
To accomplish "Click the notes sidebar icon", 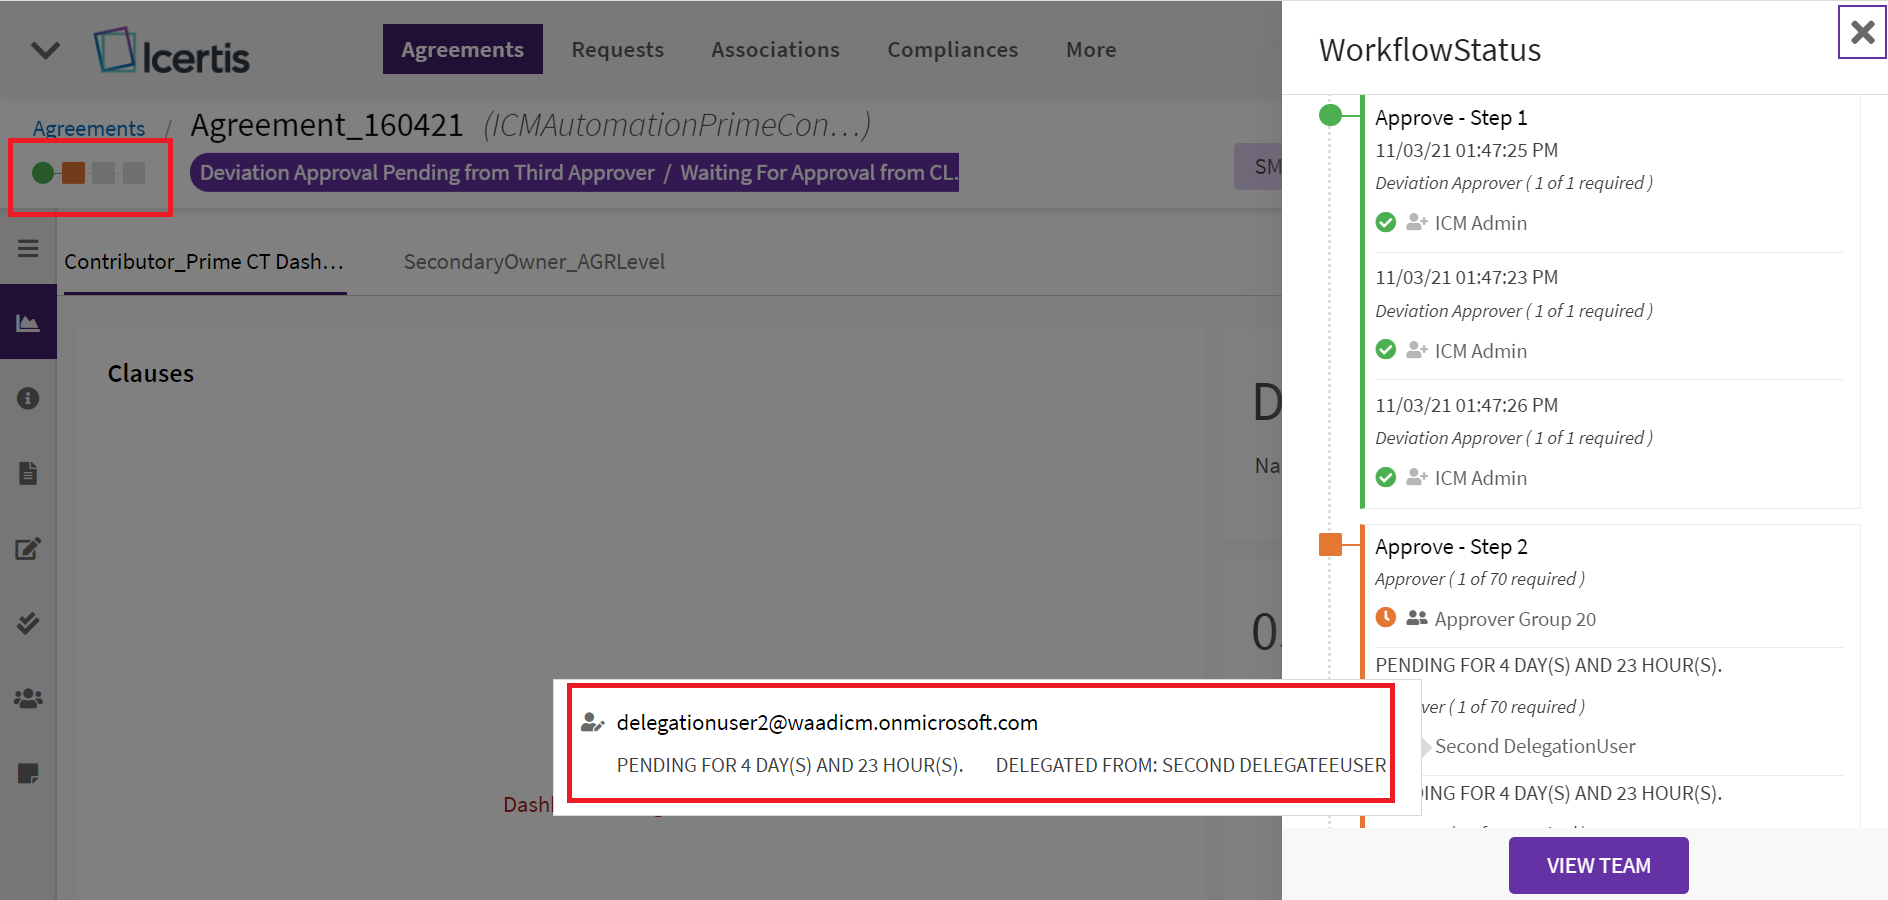I will pos(28,773).
